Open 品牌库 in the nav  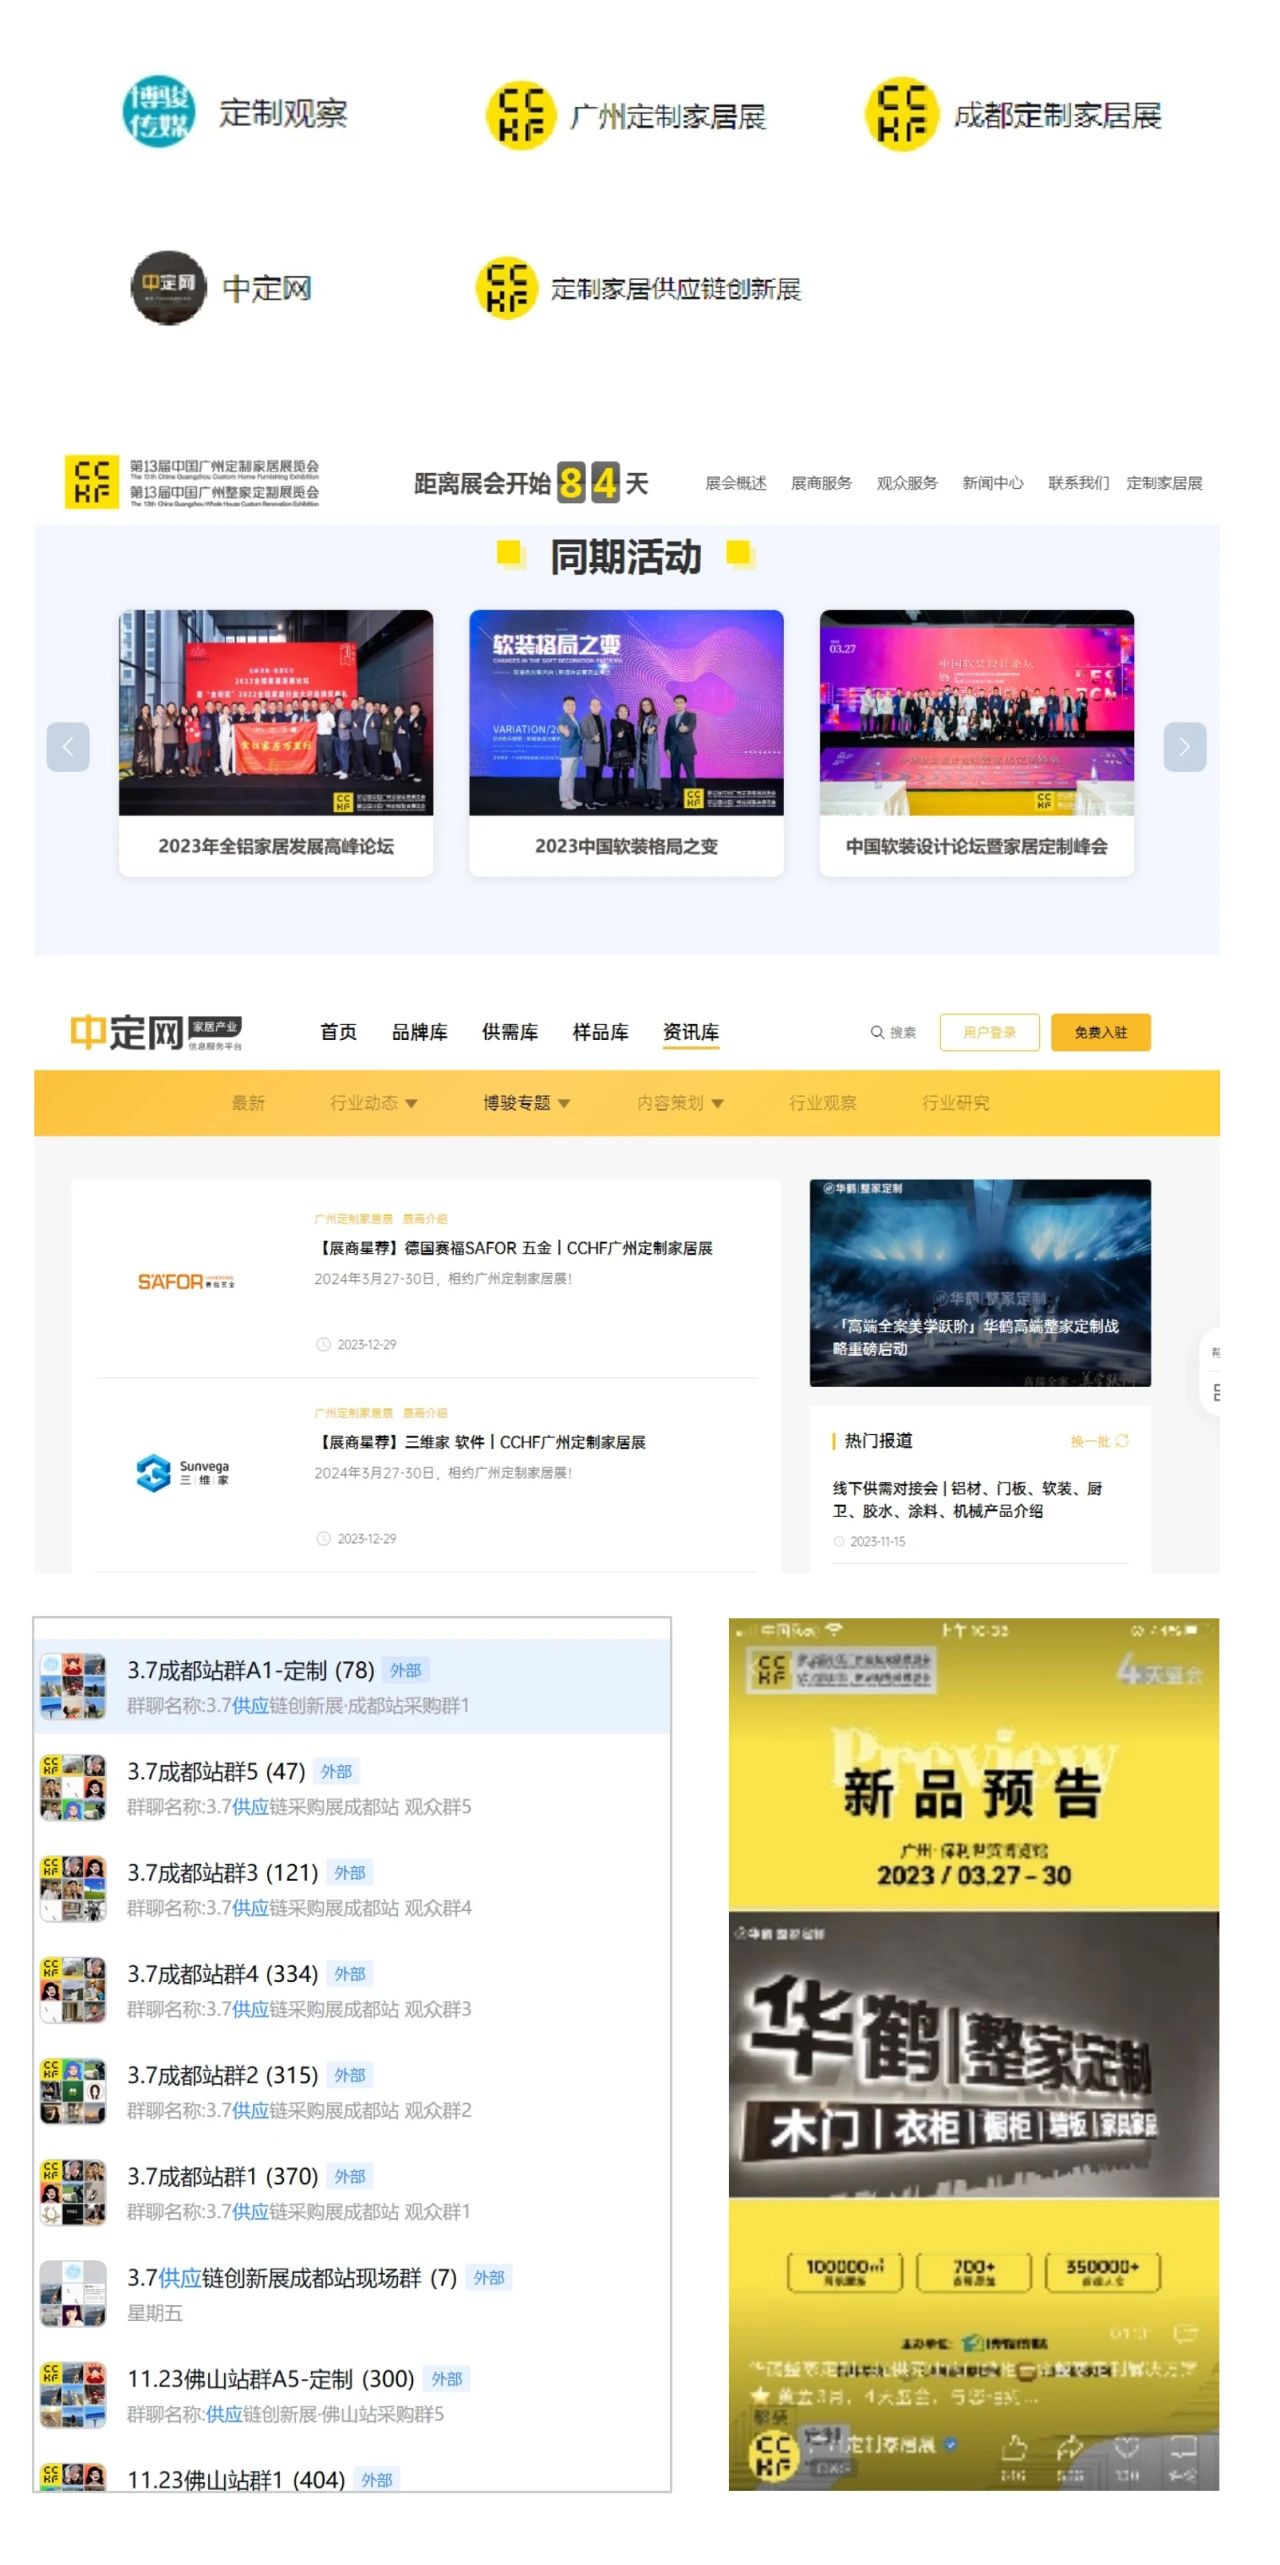(419, 1032)
